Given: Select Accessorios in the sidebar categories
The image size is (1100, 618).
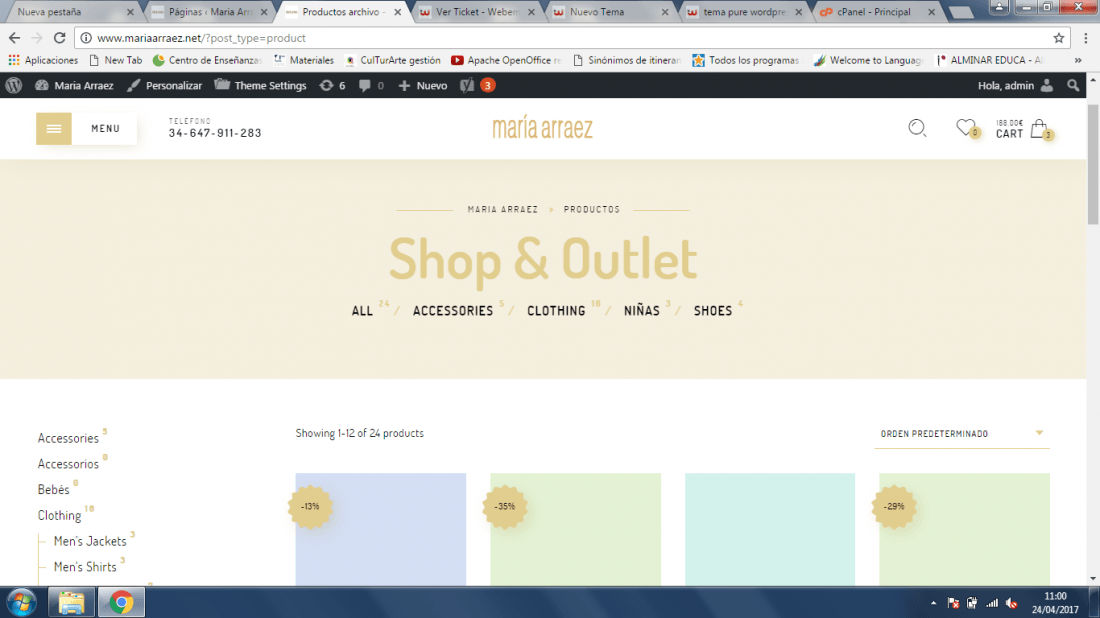Looking at the screenshot, I should point(68,464).
